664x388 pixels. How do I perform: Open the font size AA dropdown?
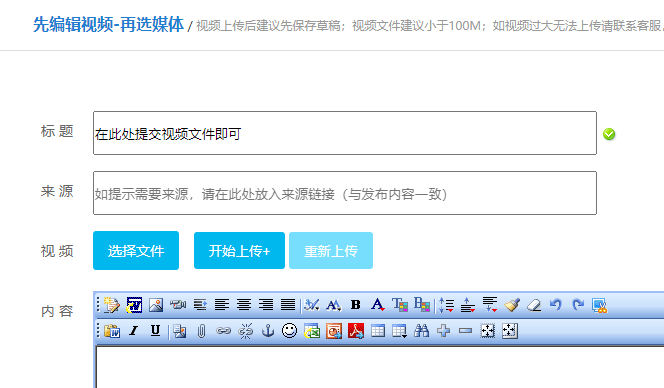click(334, 305)
